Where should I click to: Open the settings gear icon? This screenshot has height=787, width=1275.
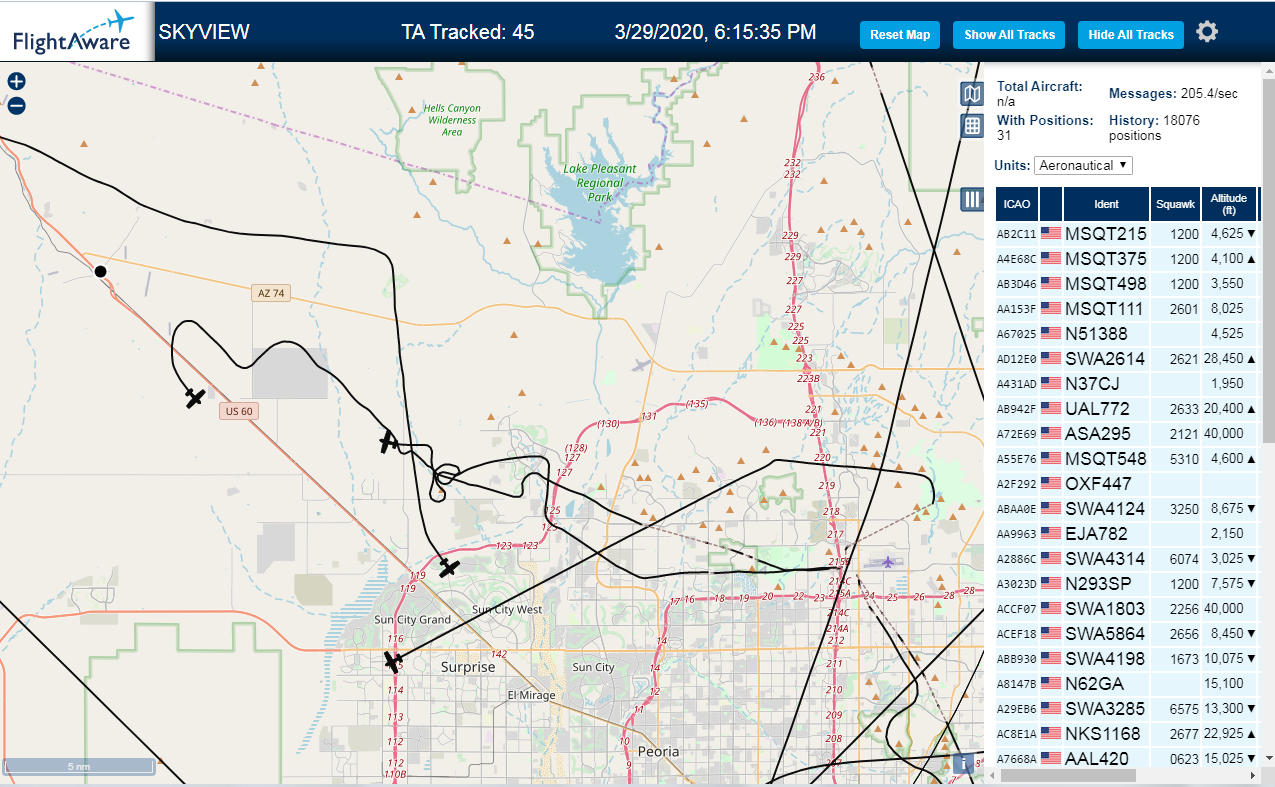click(1207, 32)
